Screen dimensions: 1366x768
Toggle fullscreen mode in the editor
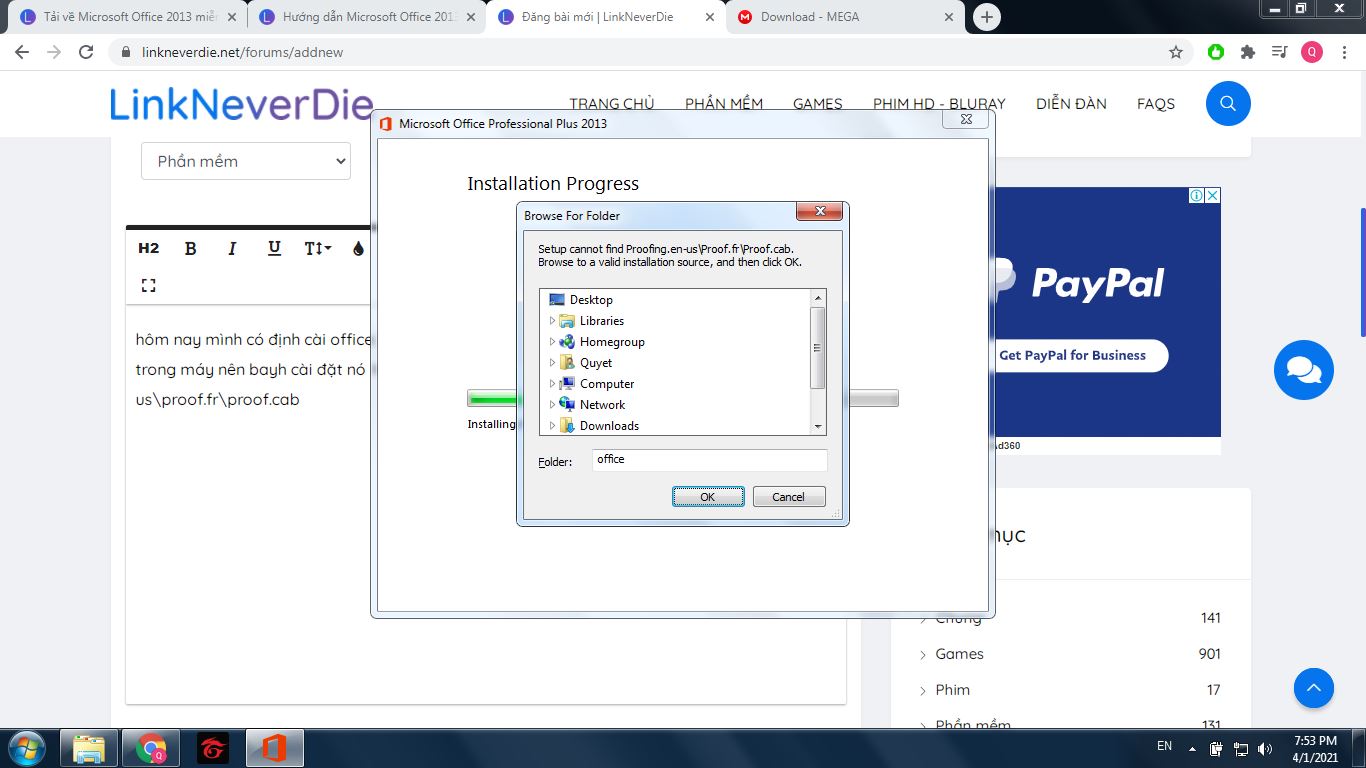[149, 285]
